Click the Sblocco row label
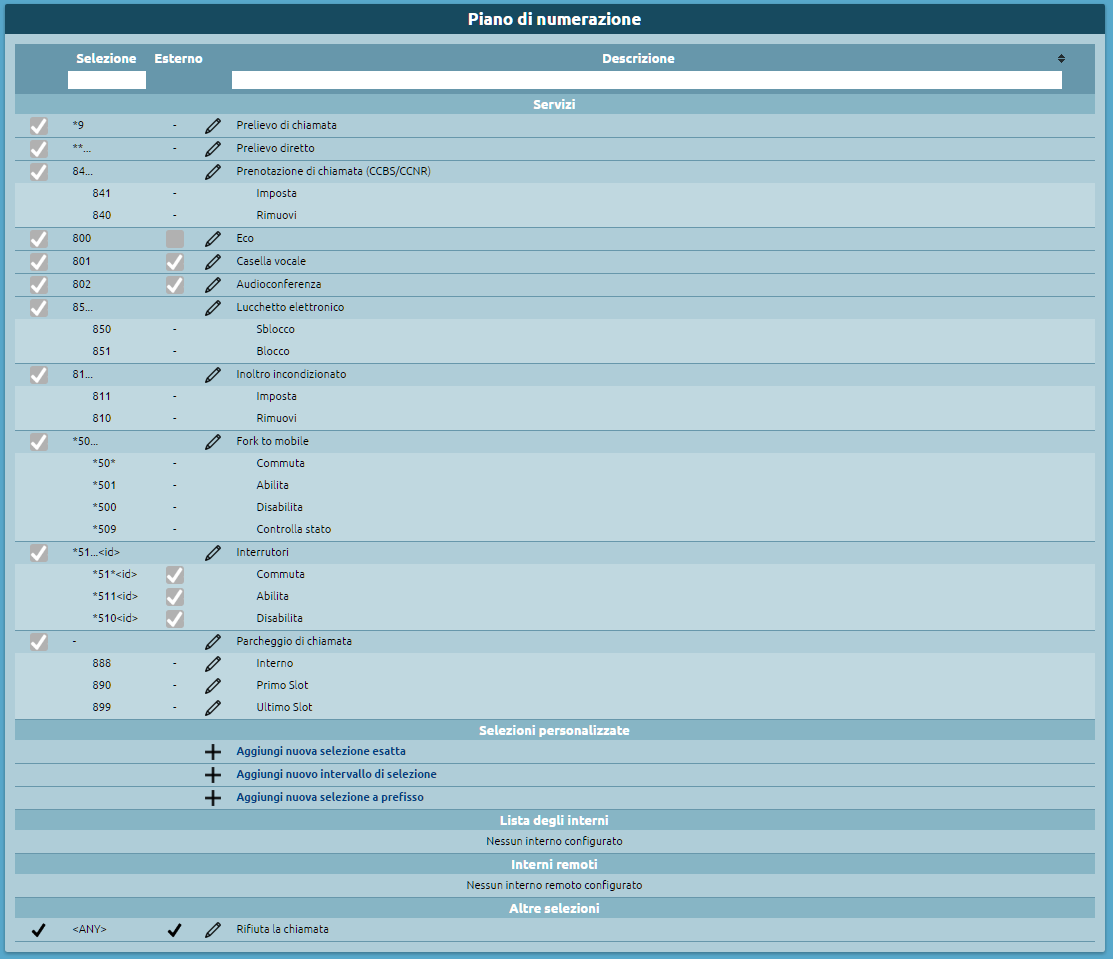The image size is (1113, 959). 275,329
